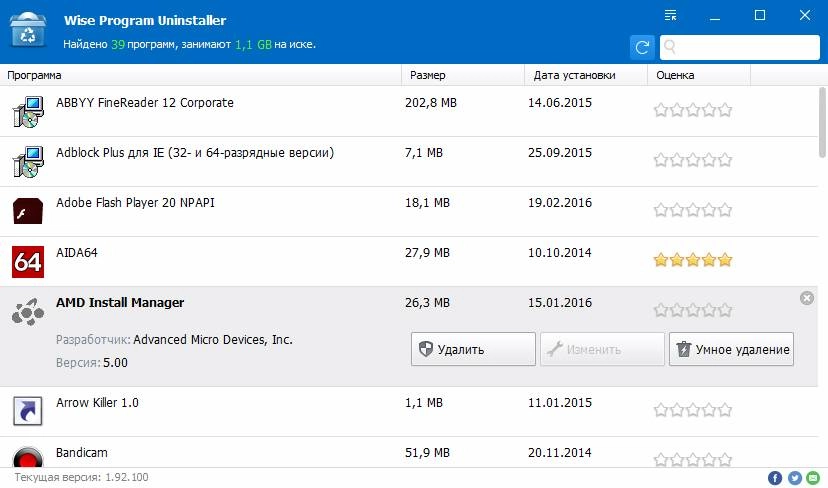The image size is (828, 488).
Task: Click the AIDA64 red icon
Action: tap(28, 261)
